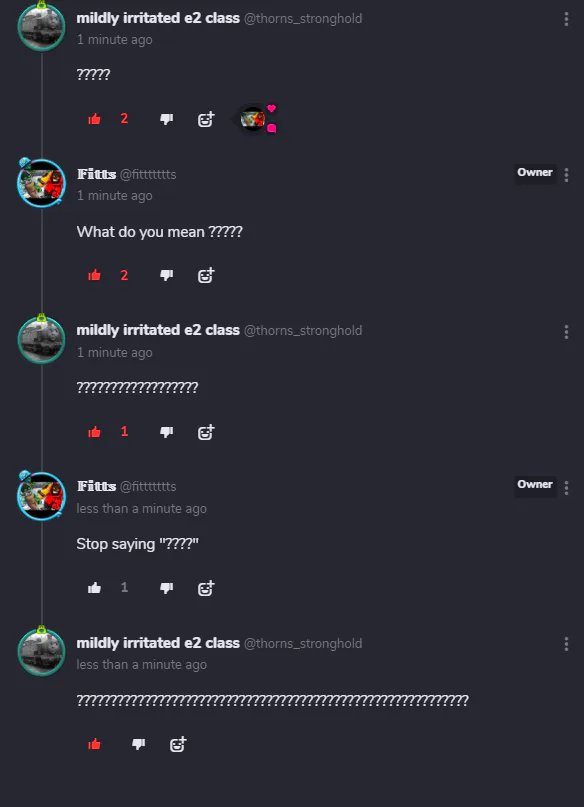Open three-dot menu on middle thorns_stronghold comment
The width and height of the screenshot is (584, 807).
pos(566,331)
